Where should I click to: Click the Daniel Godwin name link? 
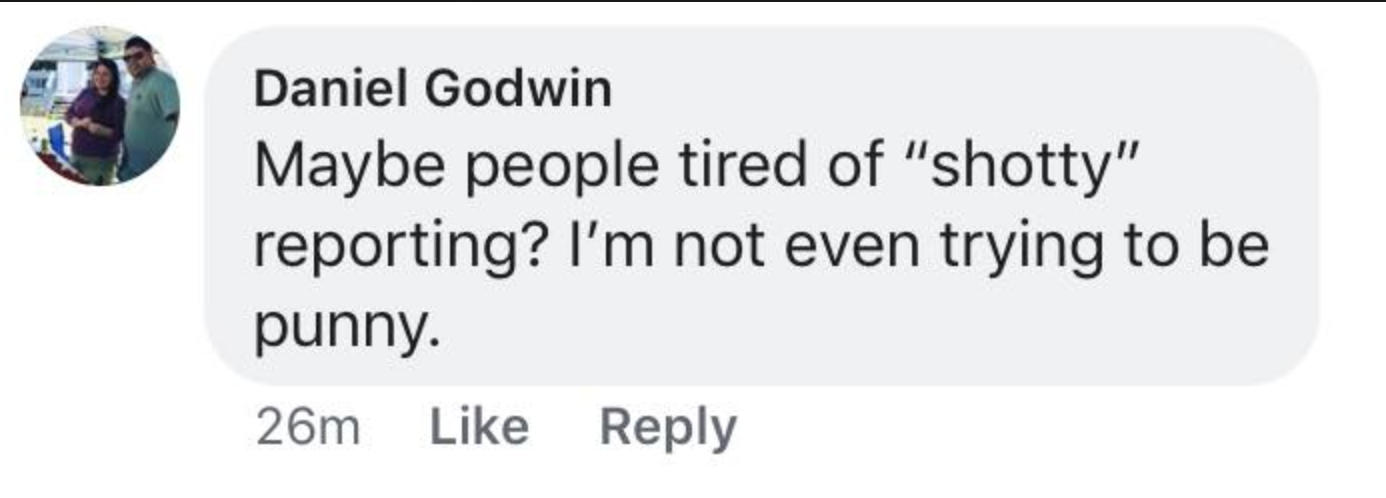tap(432, 90)
